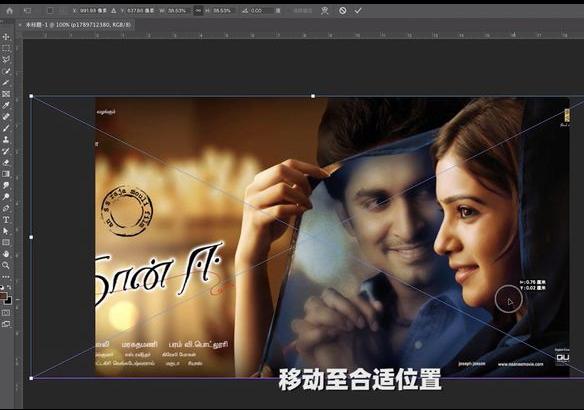Click the left-middle transform handle
Viewport: 584px width, 410px height.
coord(31,237)
